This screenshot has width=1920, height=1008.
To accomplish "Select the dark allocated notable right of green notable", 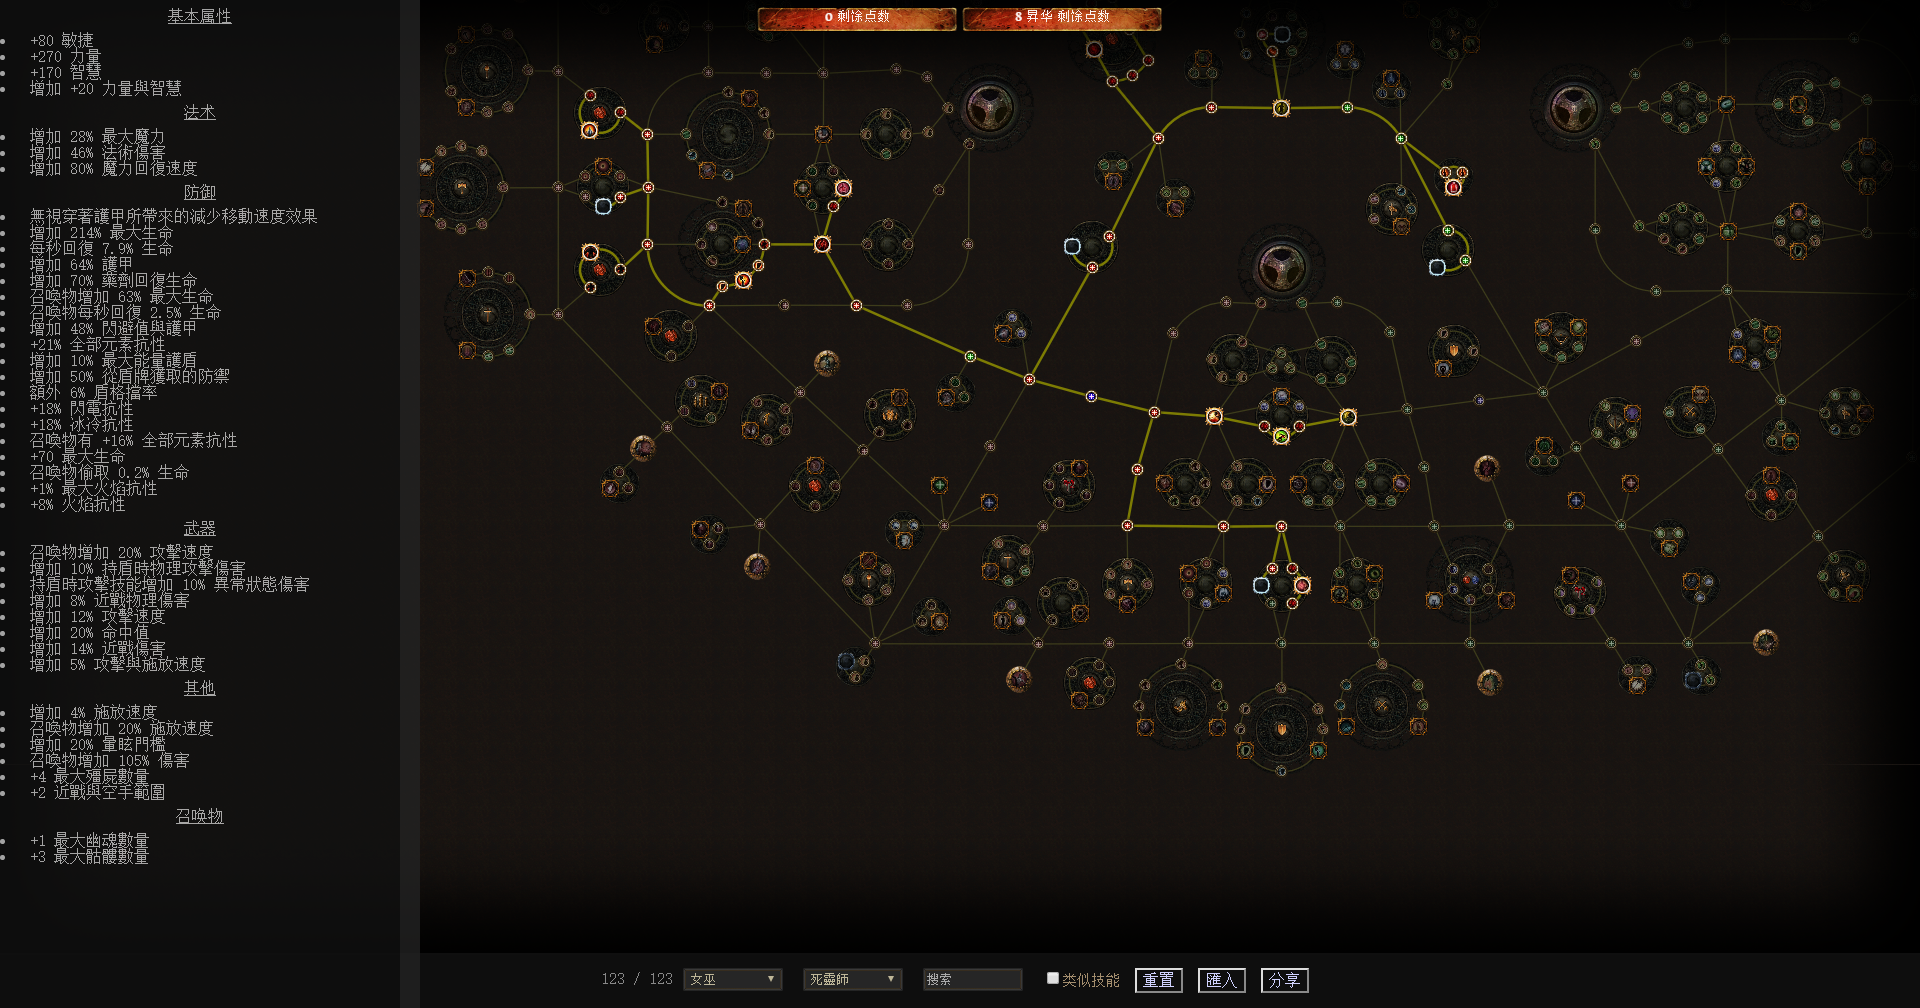I will [x=1348, y=416].
